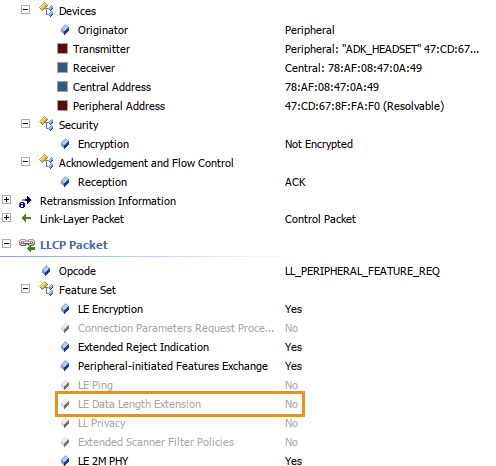Click the Devices group icon
The height and width of the screenshot is (466, 496).
tap(46, 10)
